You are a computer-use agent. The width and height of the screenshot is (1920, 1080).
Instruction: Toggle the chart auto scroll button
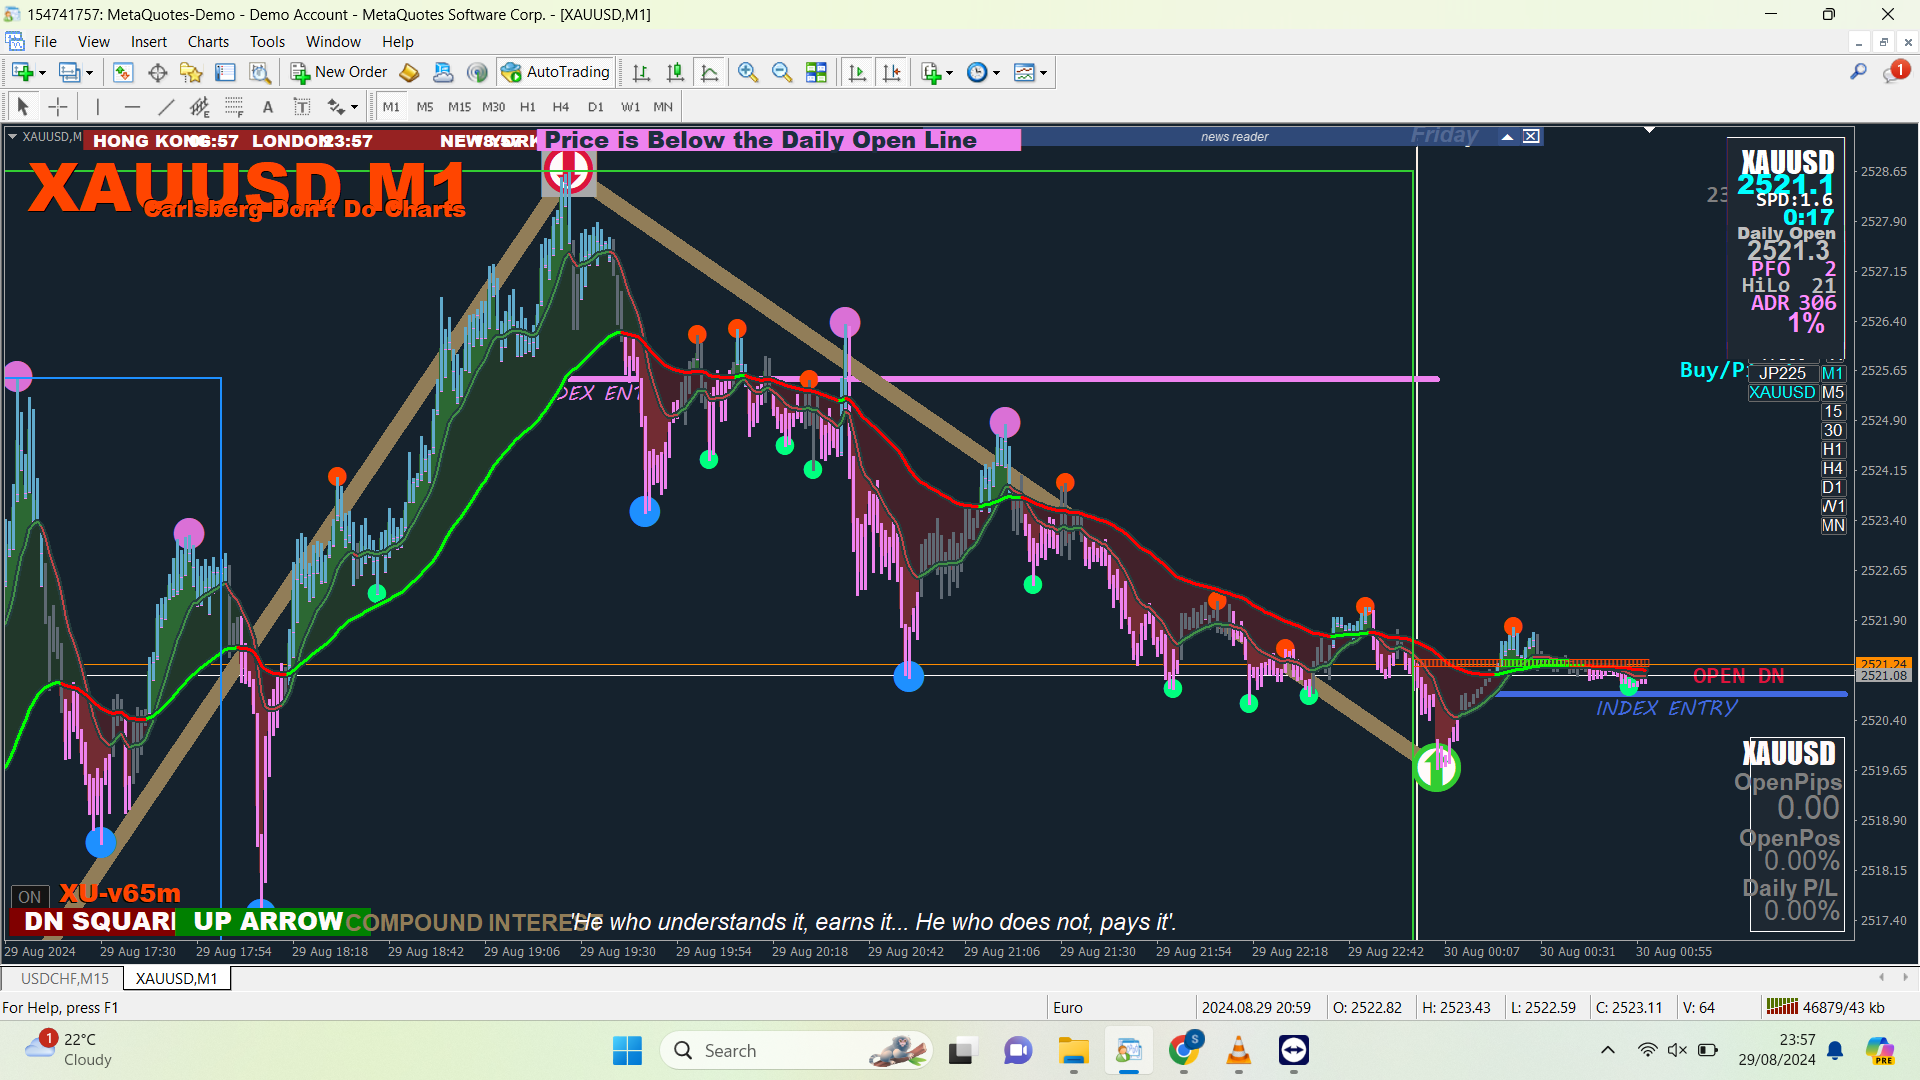coord(857,72)
